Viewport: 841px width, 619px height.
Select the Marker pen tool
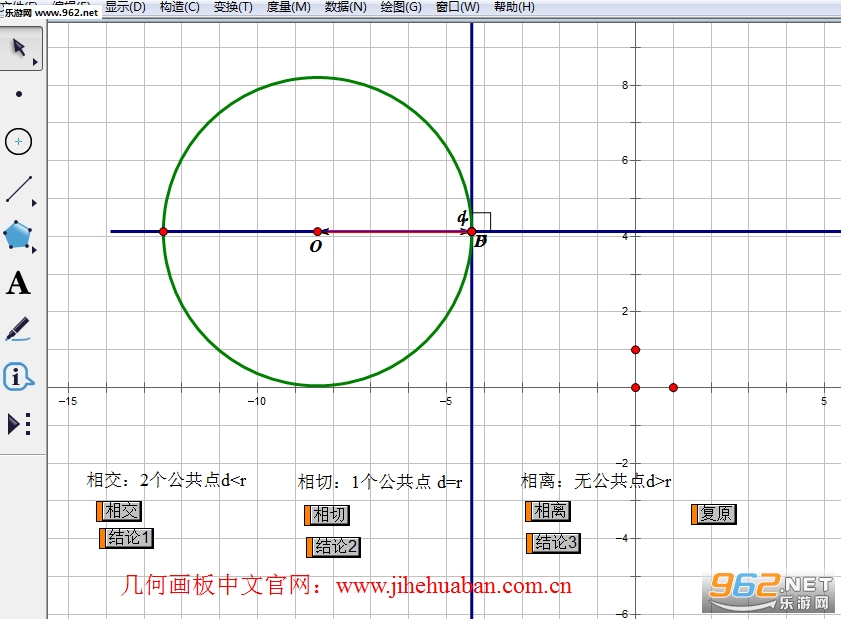click(18, 329)
